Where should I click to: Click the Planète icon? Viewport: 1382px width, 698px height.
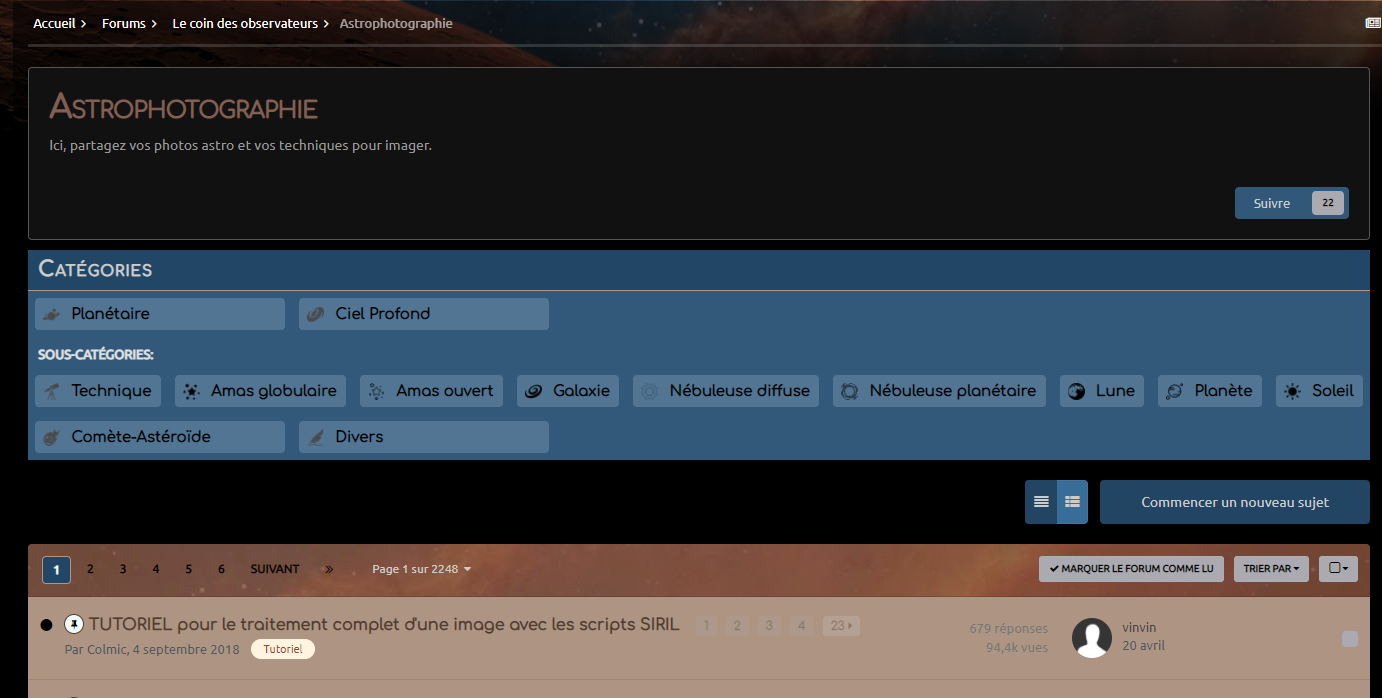coord(1174,391)
